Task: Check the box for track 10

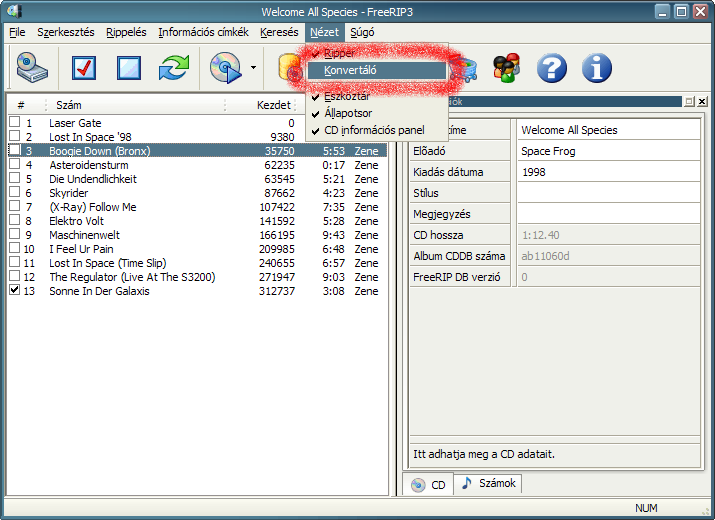Action: tap(15, 248)
